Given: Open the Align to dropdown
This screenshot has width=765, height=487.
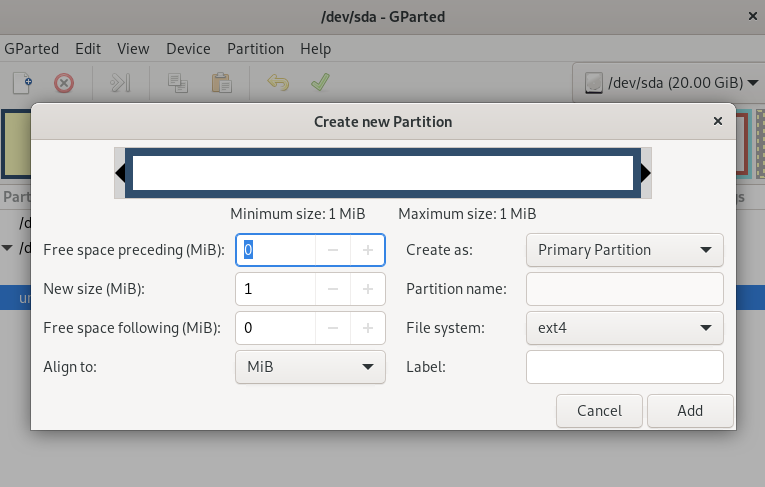Looking at the screenshot, I should point(310,367).
